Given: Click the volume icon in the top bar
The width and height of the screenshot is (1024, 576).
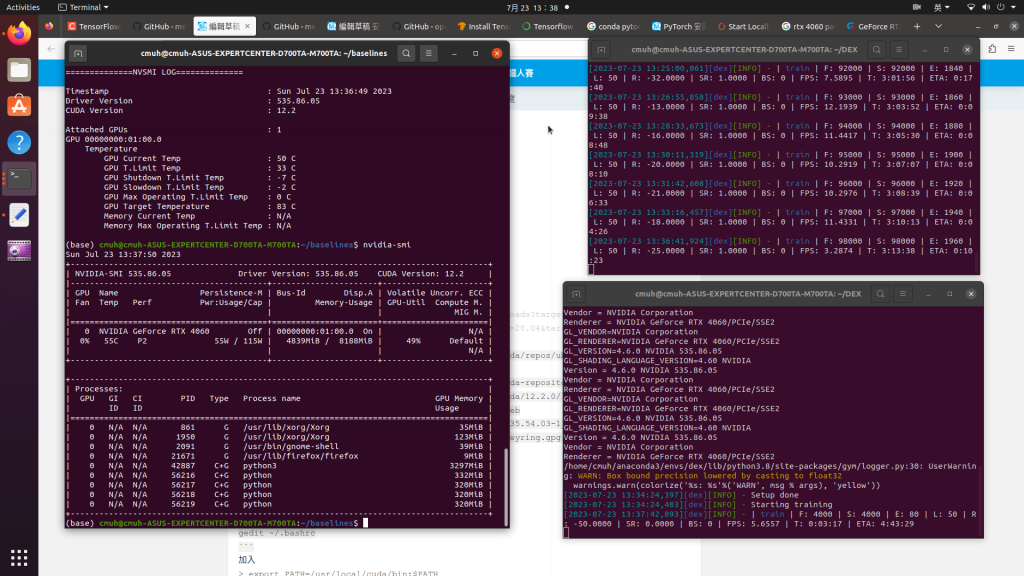Looking at the screenshot, I should point(985,7).
